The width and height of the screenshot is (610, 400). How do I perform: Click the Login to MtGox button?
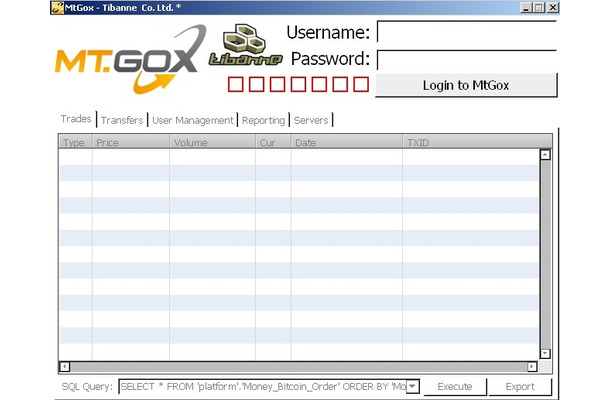[x=466, y=85]
